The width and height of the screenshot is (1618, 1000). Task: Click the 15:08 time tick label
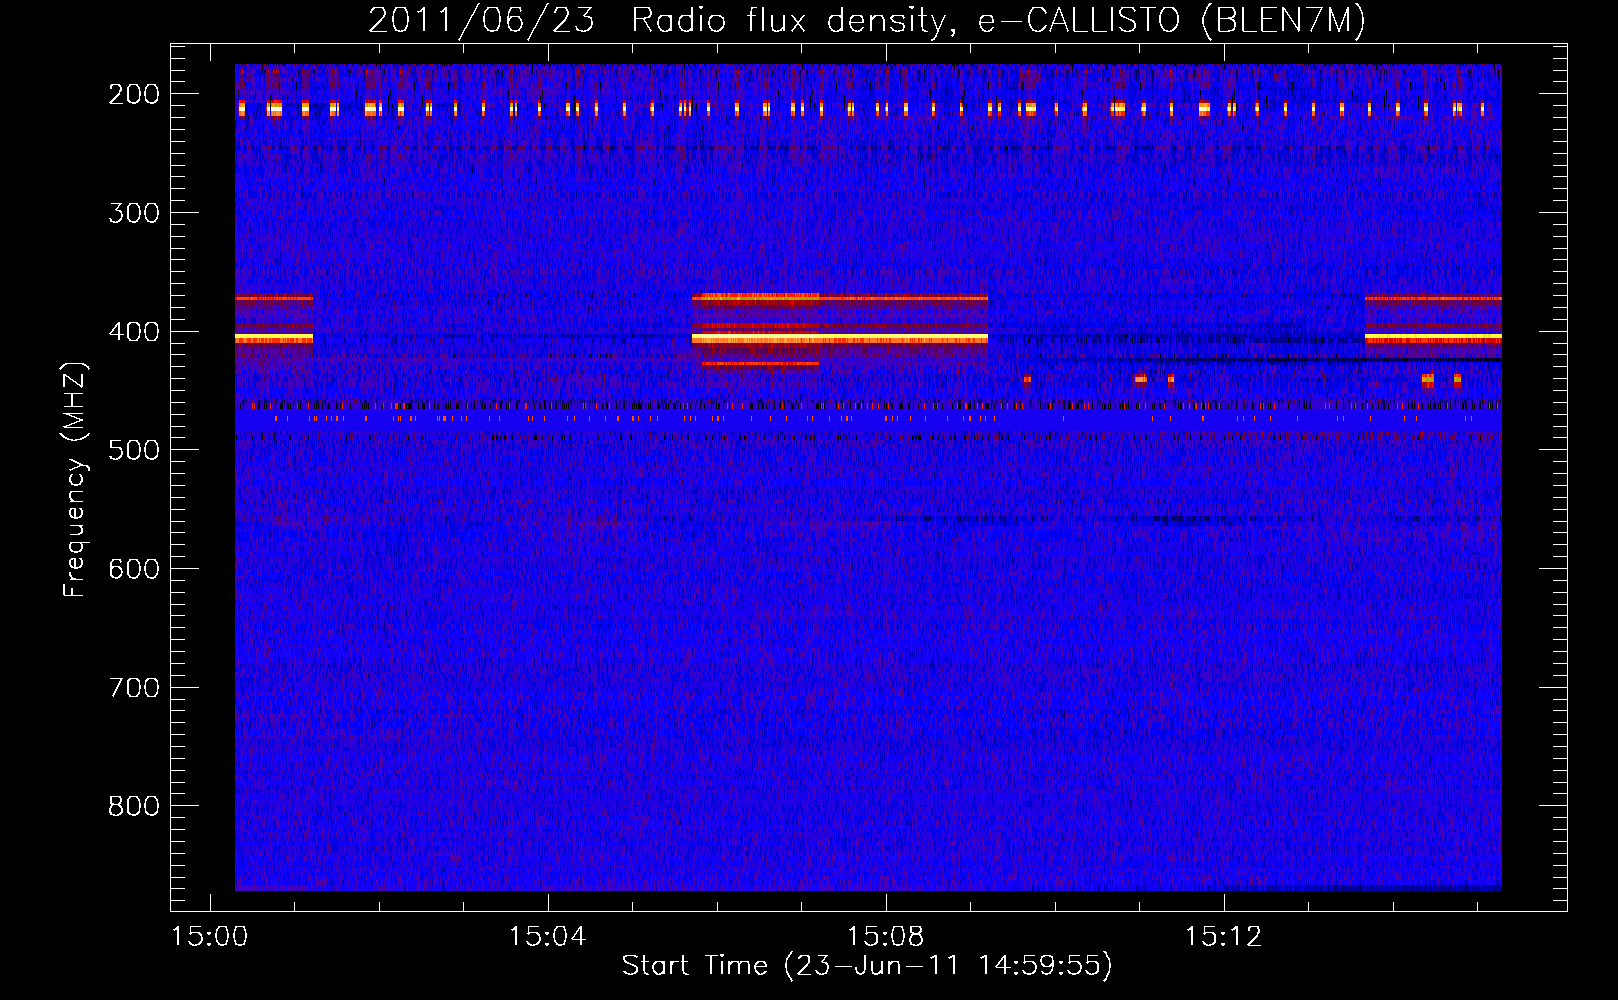coord(885,937)
